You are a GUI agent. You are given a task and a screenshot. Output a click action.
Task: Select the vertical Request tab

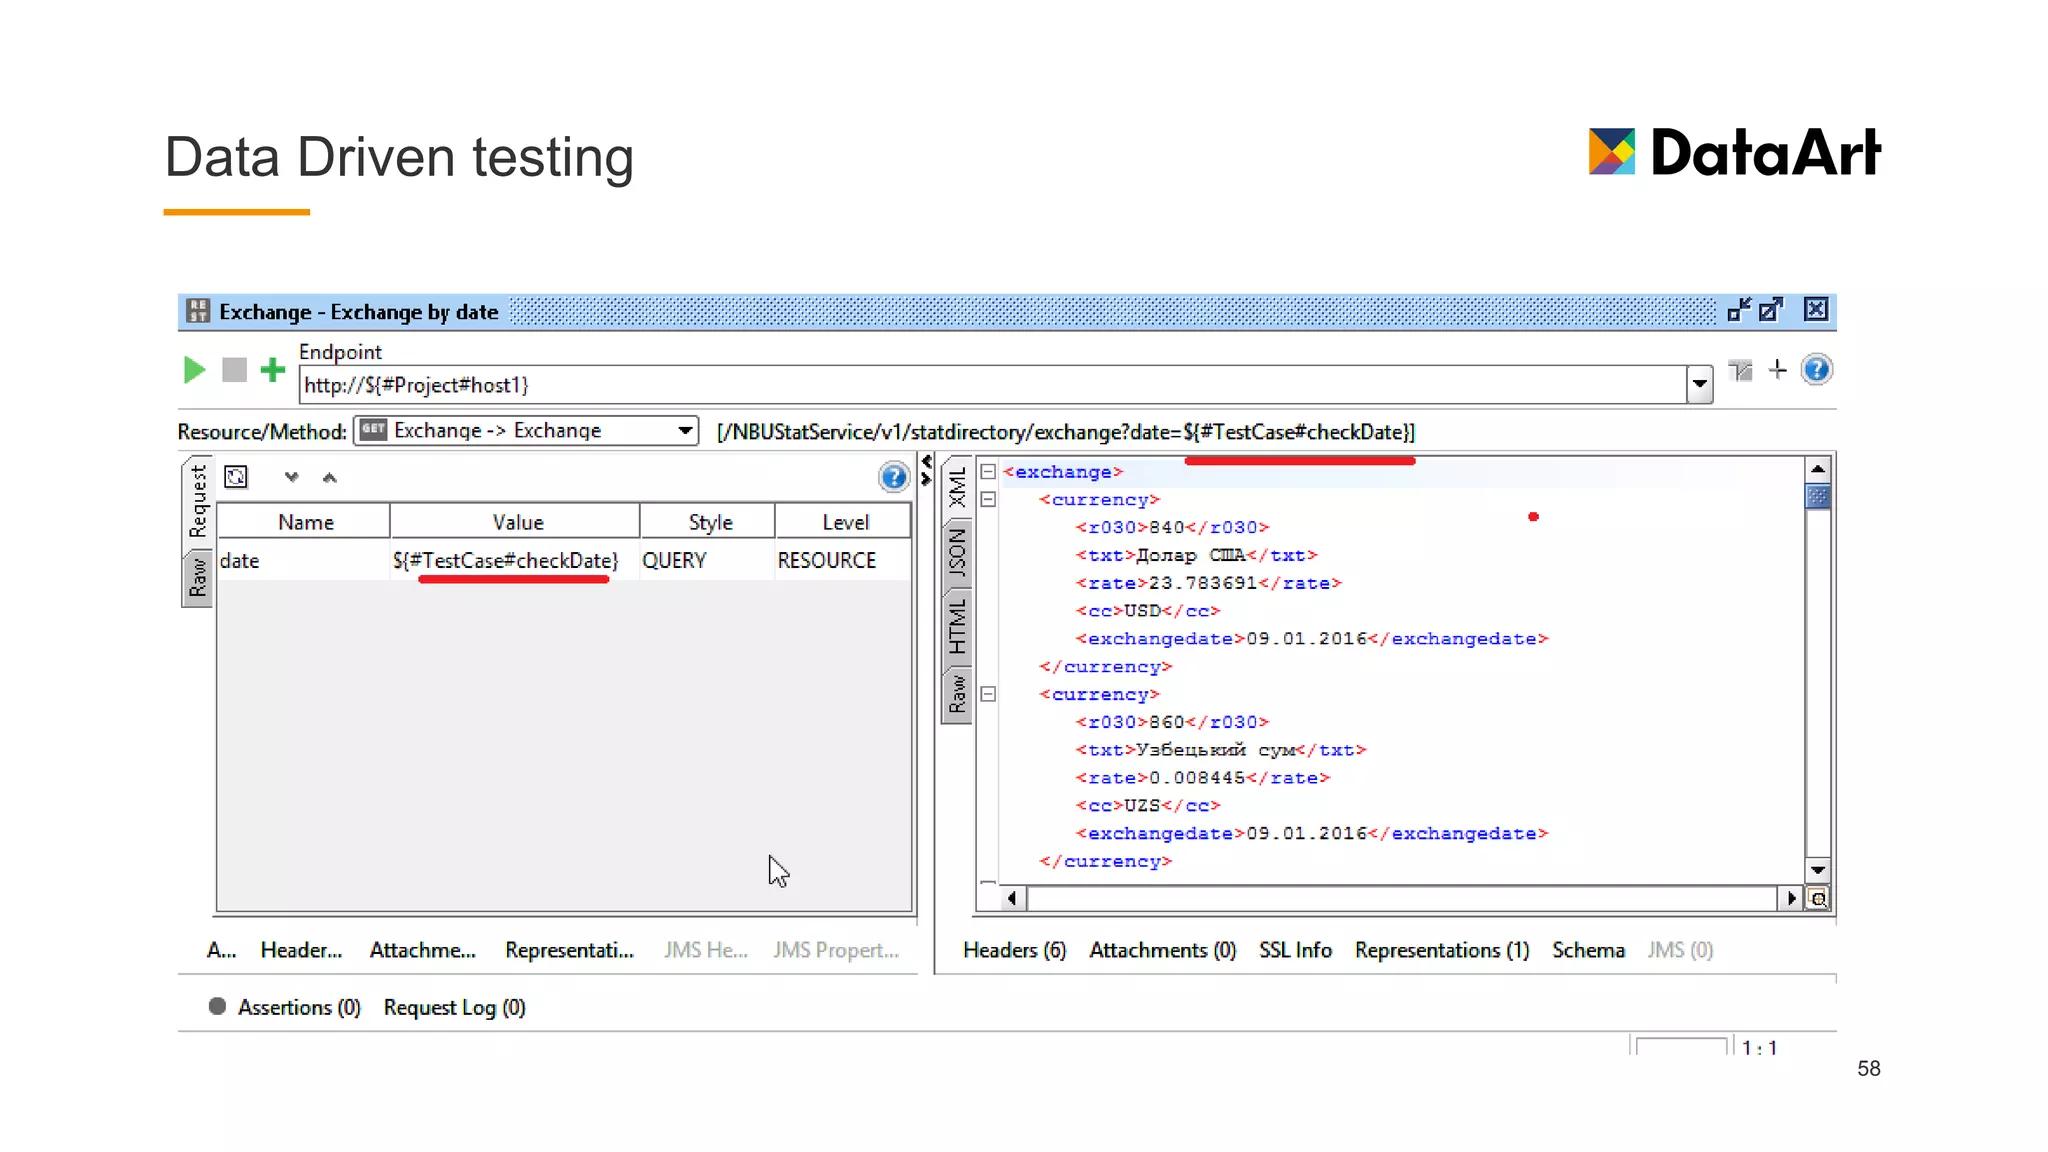[x=198, y=503]
